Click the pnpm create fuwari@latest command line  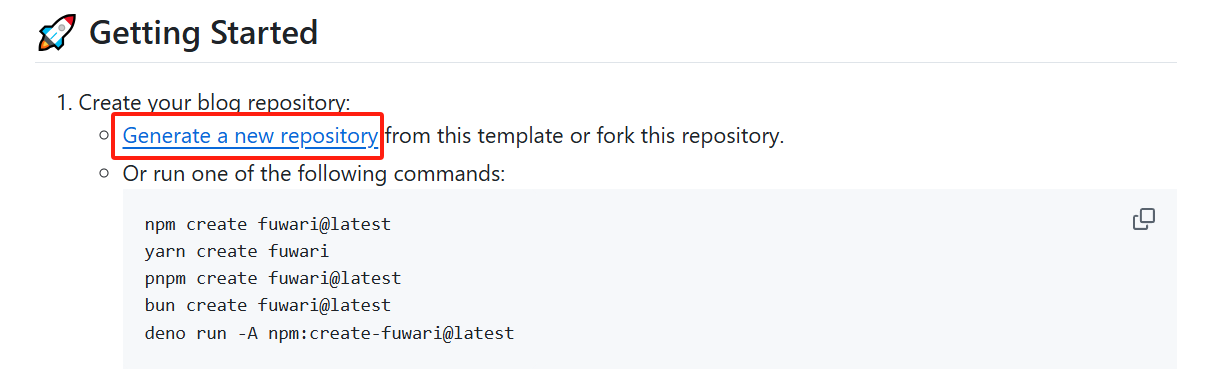273,278
